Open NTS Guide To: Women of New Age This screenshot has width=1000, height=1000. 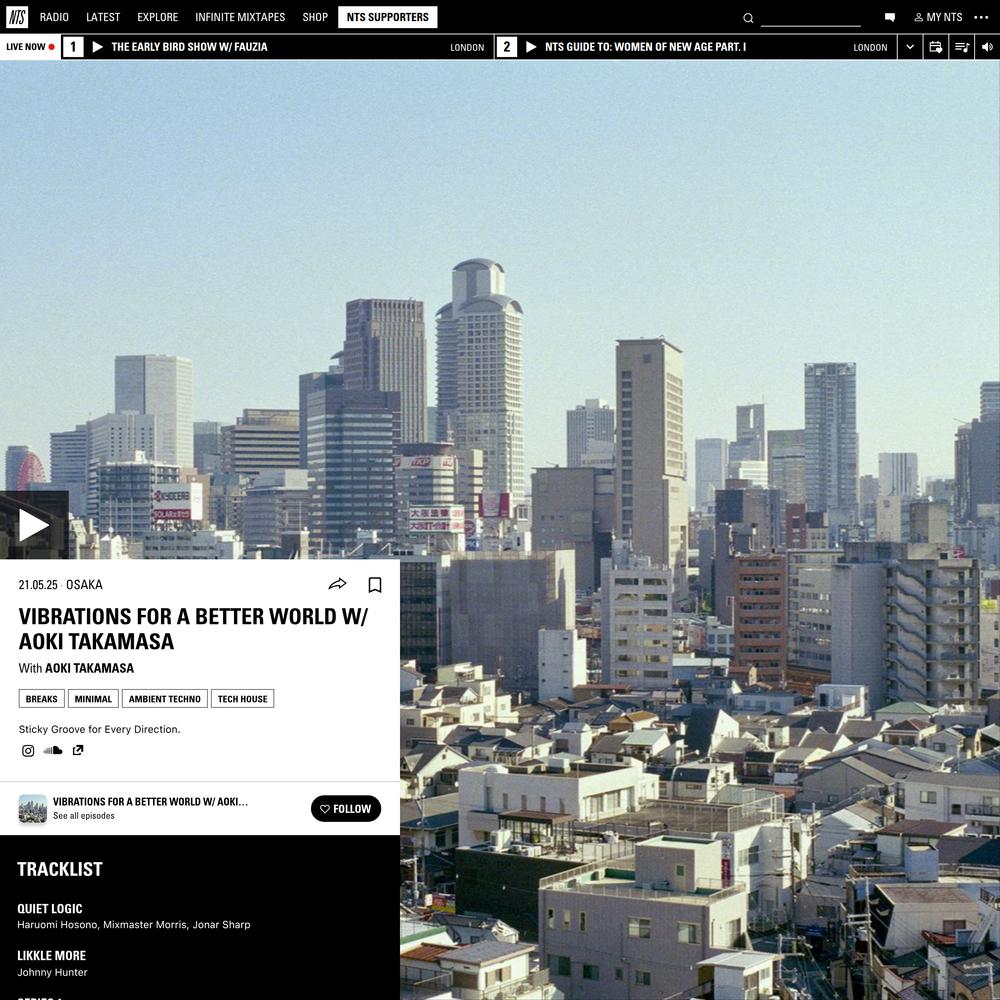(x=645, y=47)
